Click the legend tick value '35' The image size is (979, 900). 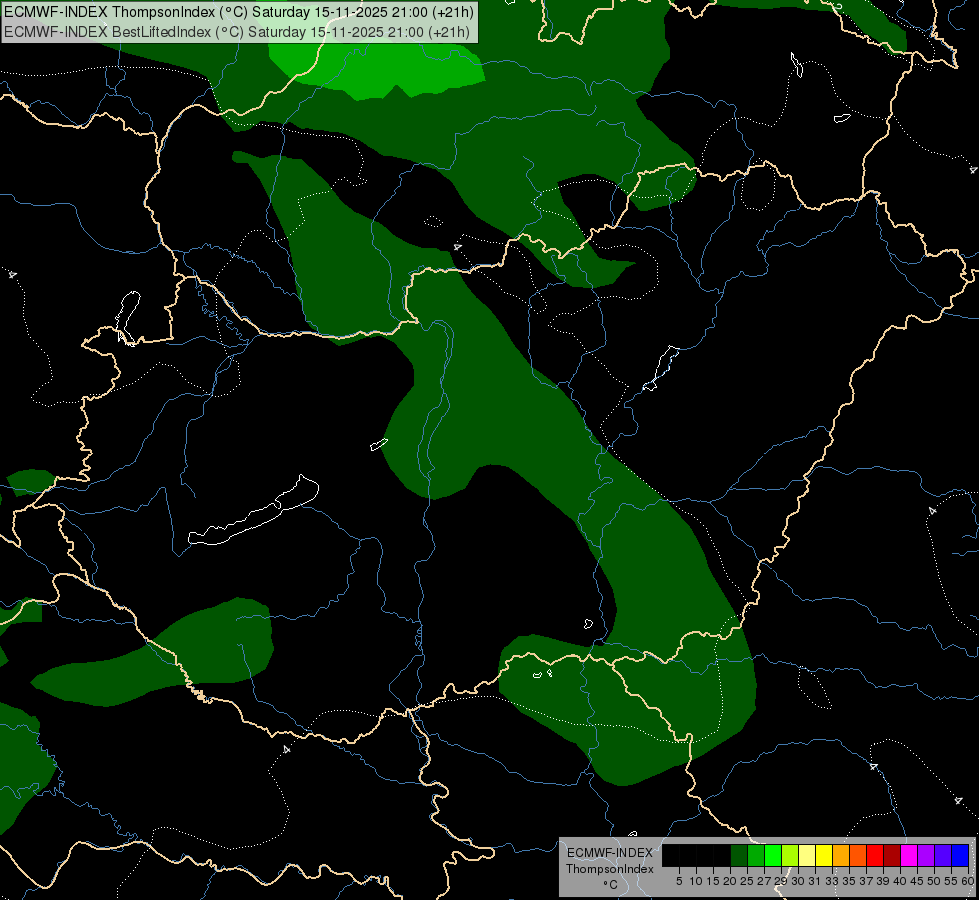click(849, 881)
